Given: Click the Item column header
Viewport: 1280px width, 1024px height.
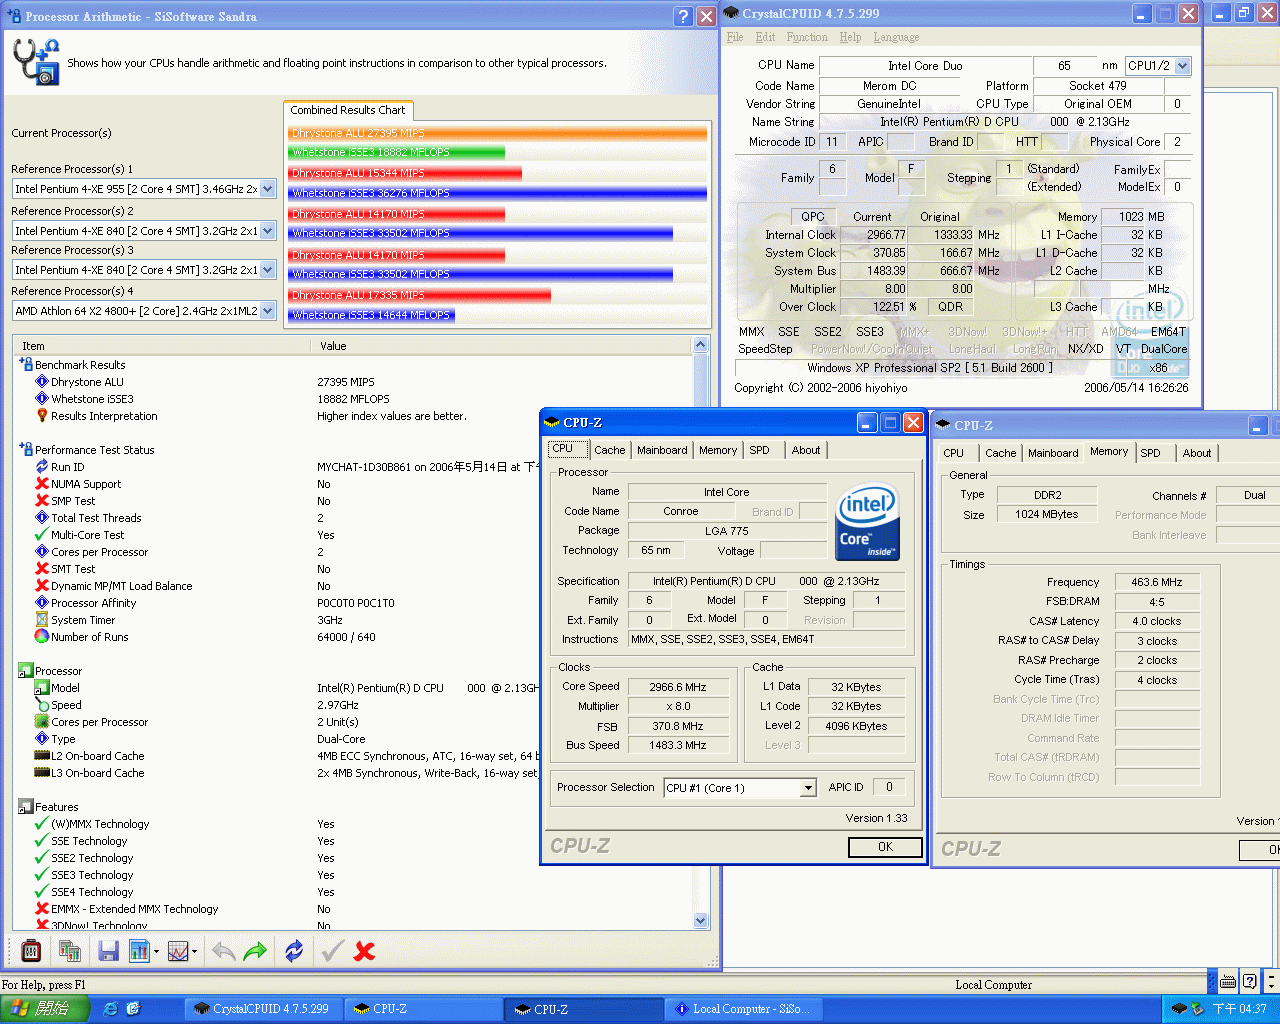Looking at the screenshot, I should pyautogui.click(x=161, y=346).
